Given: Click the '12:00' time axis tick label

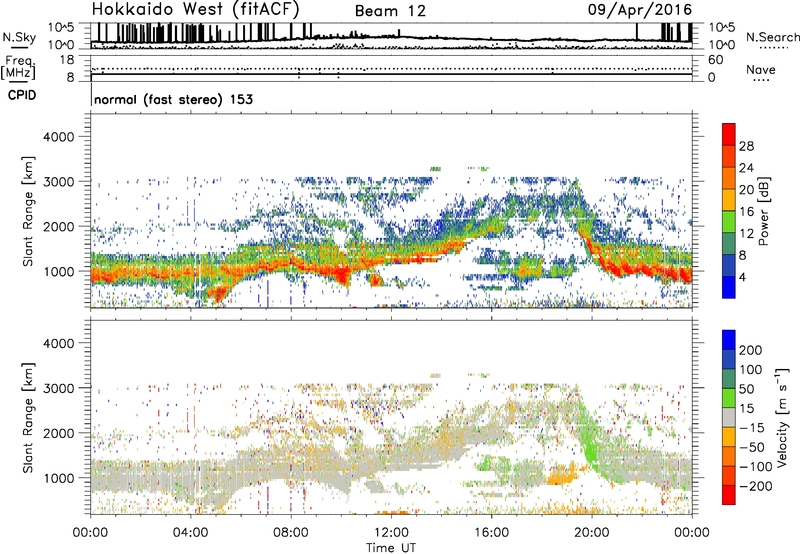Looking at the screenshot, I should coord(391,533).
